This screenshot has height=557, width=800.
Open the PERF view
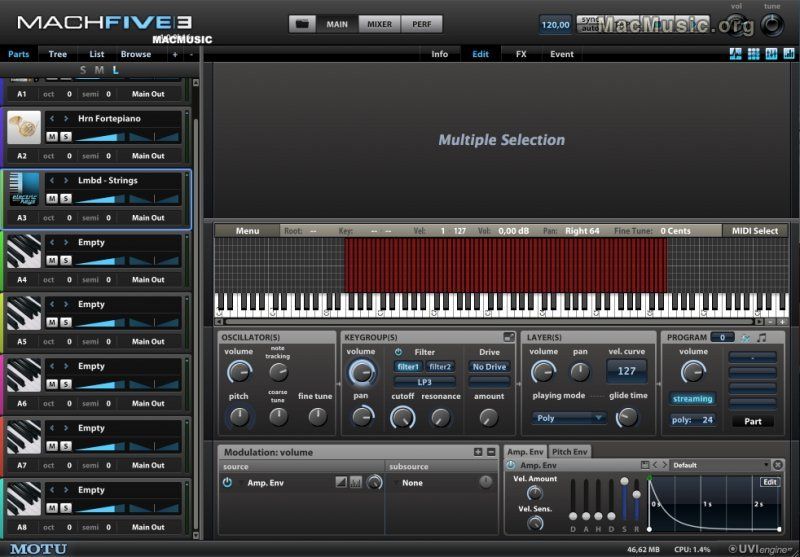(x=421, y=24)
